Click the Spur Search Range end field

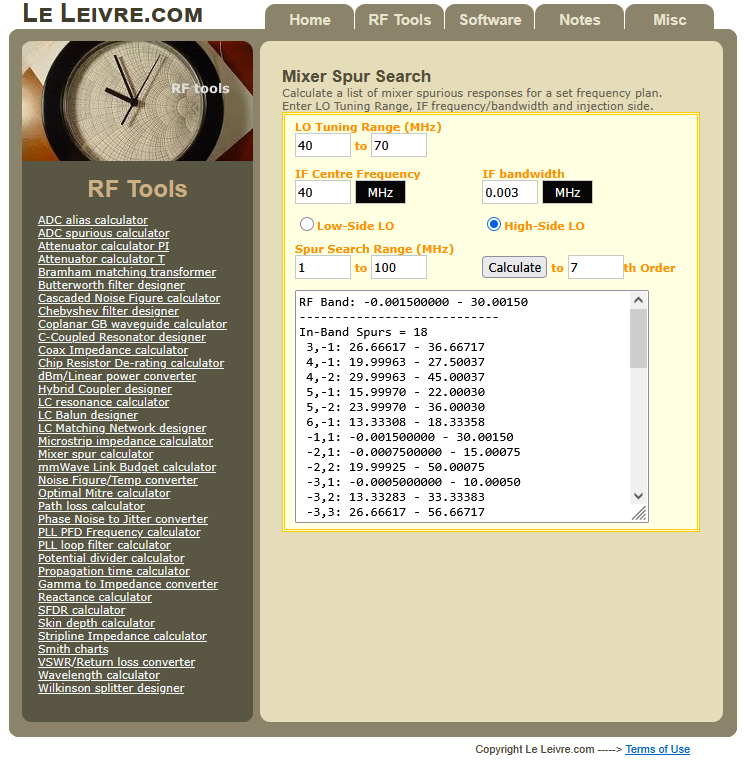click(398, 267)
